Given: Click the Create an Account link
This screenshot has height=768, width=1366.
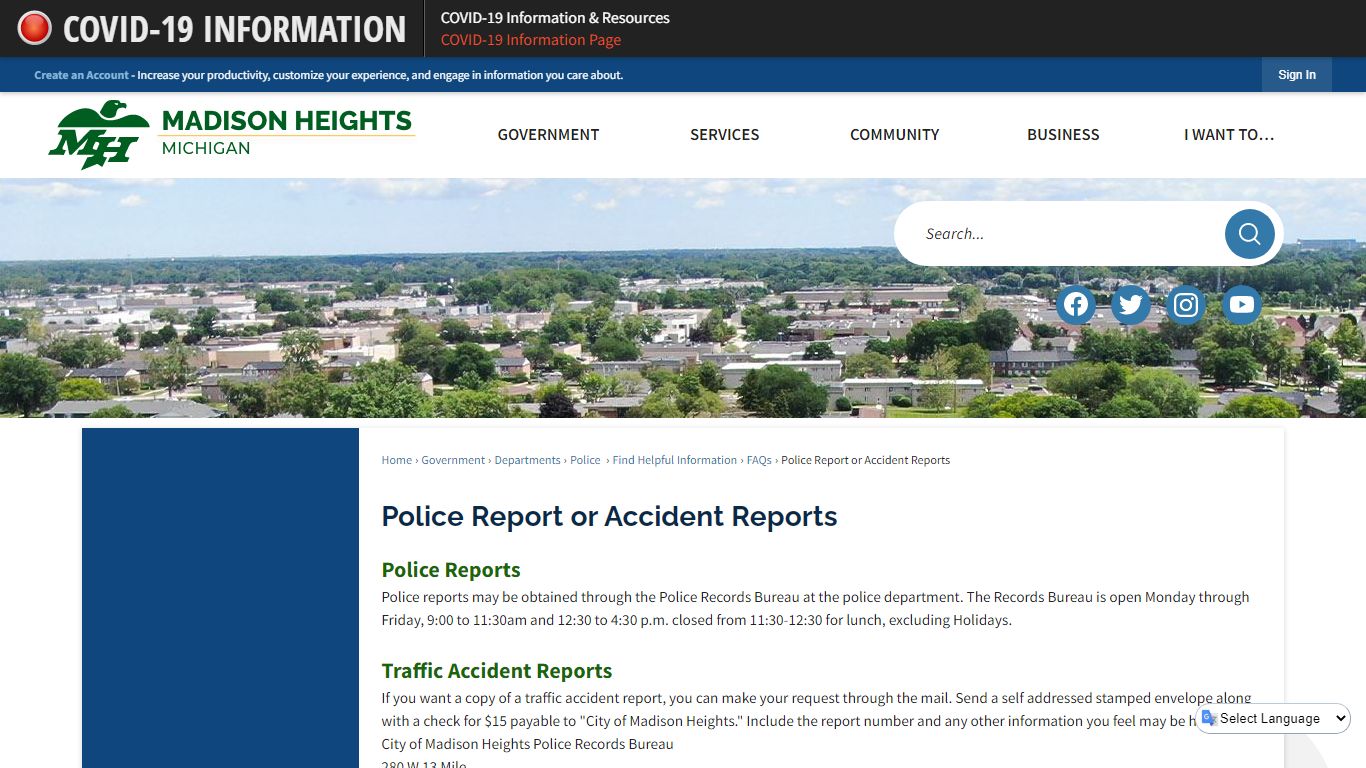Looking at the screenshot, I should click(x=81, y=75).
